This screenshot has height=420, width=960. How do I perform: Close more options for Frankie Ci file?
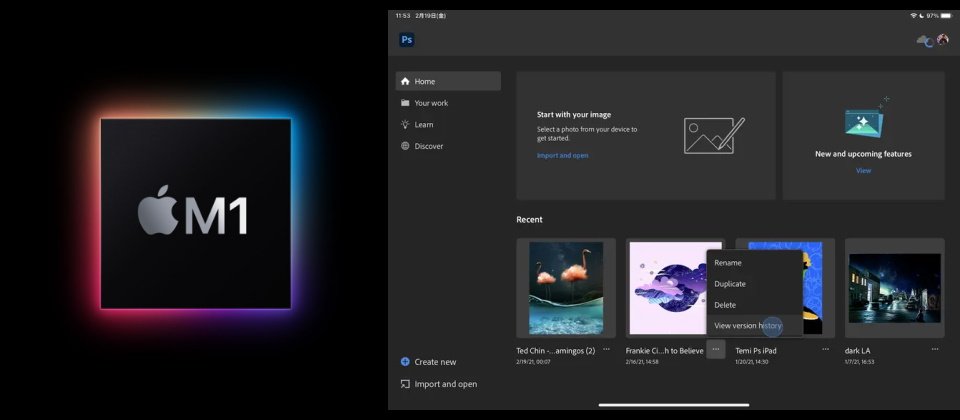click(716, 349)
